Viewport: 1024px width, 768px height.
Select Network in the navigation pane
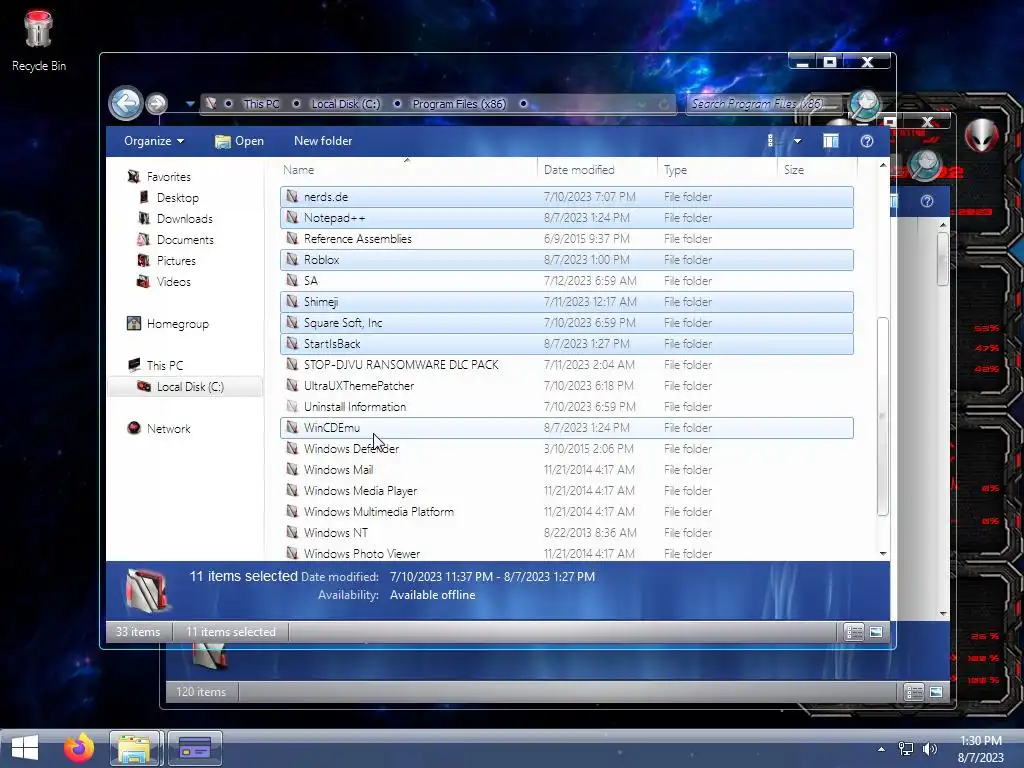pyautogui.click(x=168, y=428)
